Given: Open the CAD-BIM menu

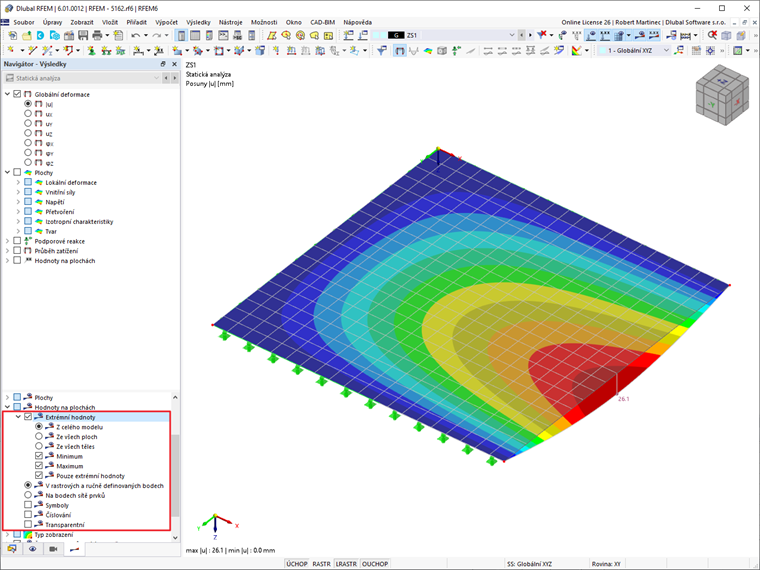Looking at the screenshot, I should tap(322, 22).
